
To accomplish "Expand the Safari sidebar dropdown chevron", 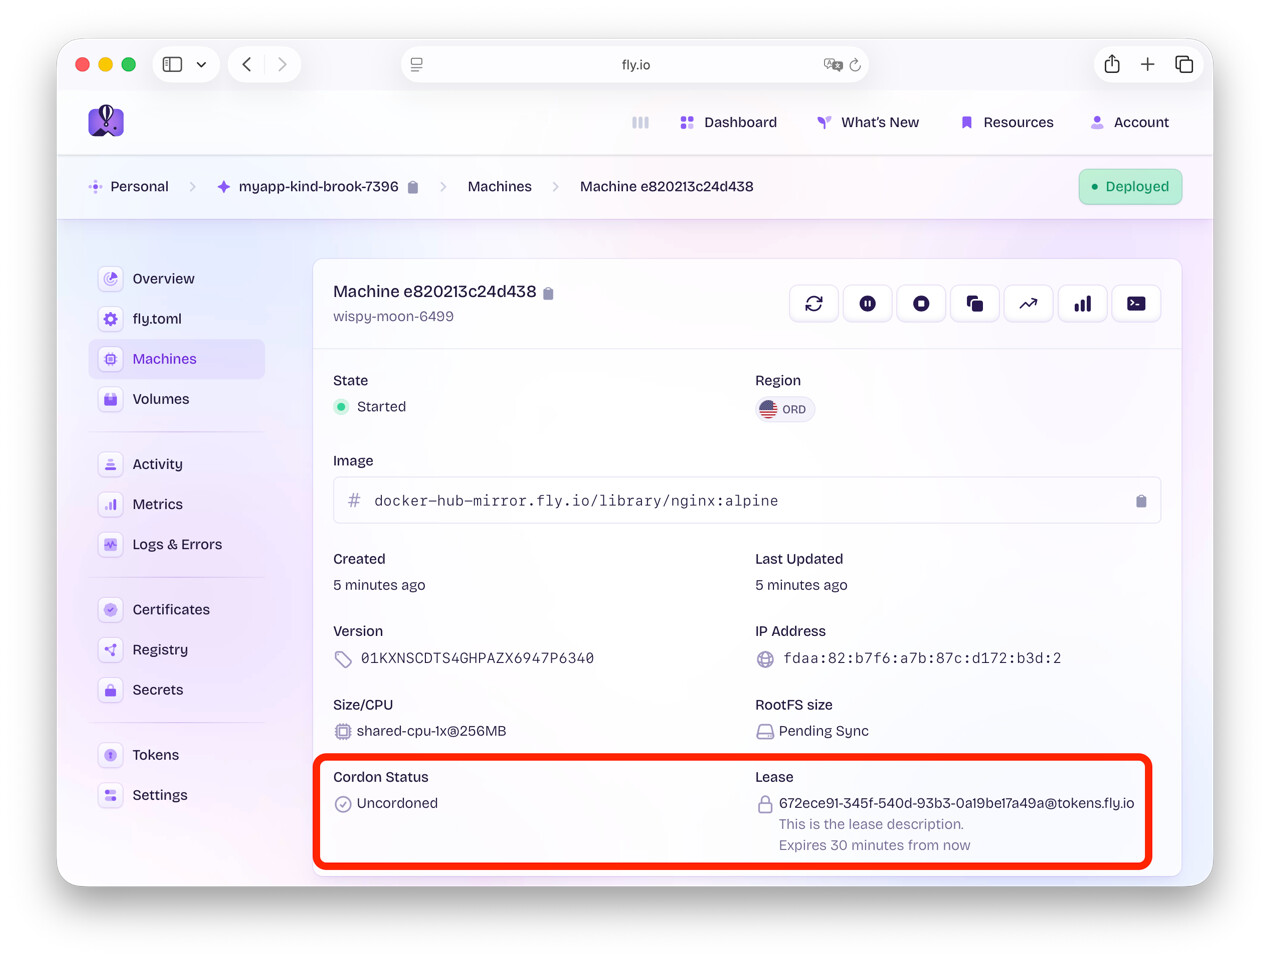I will tap(201, 65).
